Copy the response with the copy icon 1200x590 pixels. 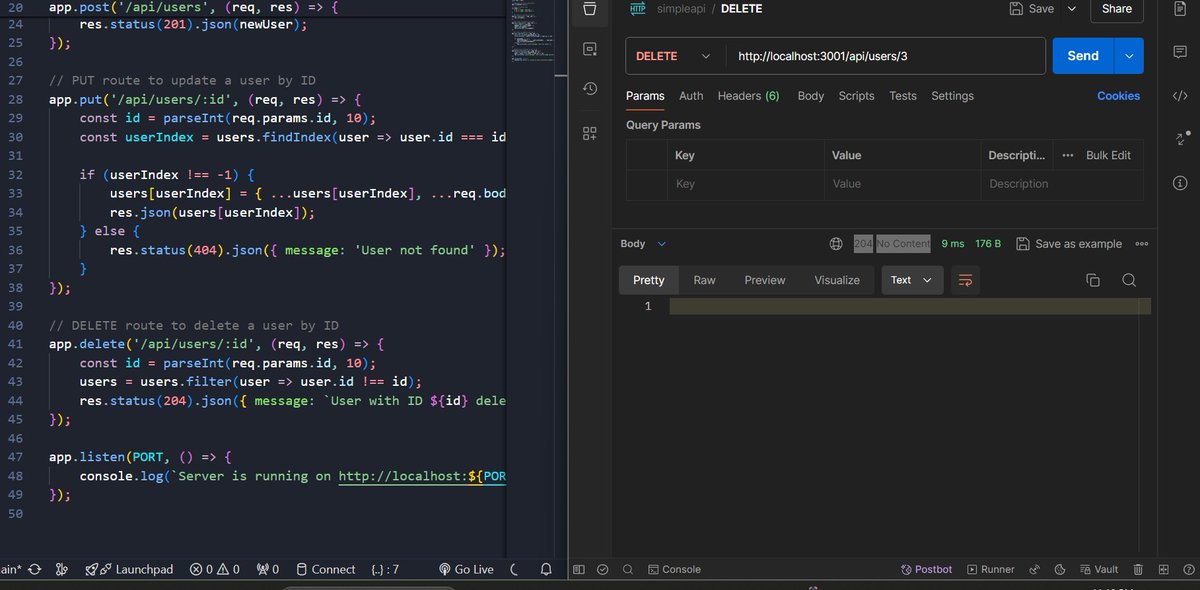click(x=1093, y=280)
